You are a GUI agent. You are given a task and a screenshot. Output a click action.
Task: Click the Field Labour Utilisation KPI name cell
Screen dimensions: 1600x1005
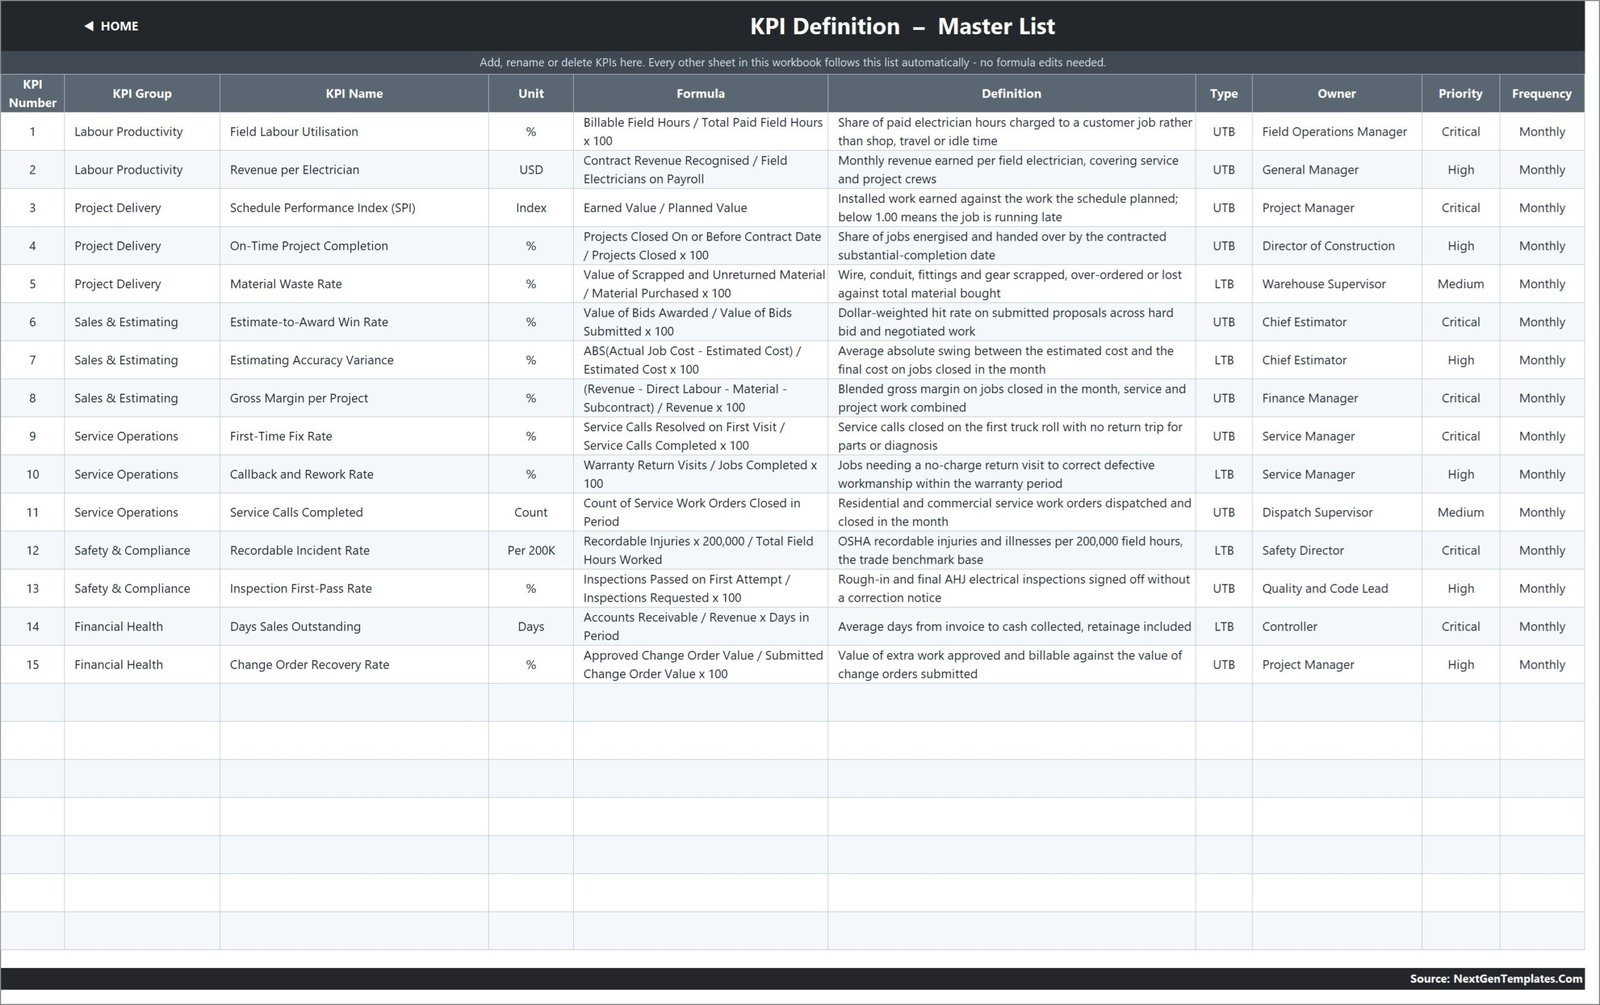[354, 132]
